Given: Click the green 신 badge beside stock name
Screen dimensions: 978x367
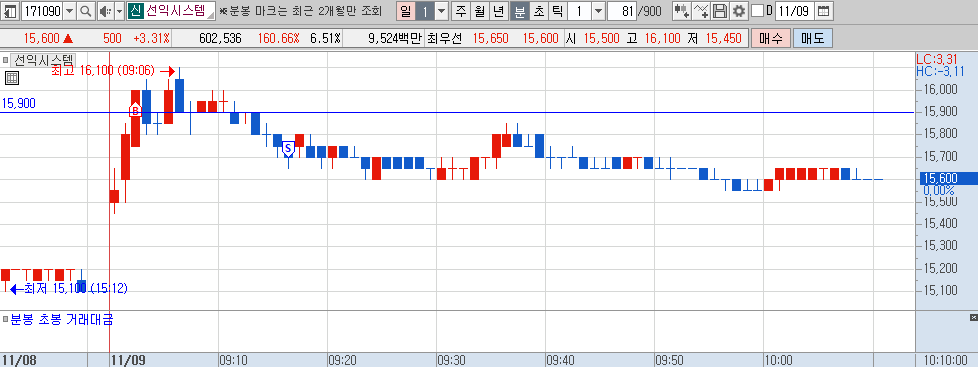Looking at the screenshot, I should pyautogui.click(x=135, y=11).
